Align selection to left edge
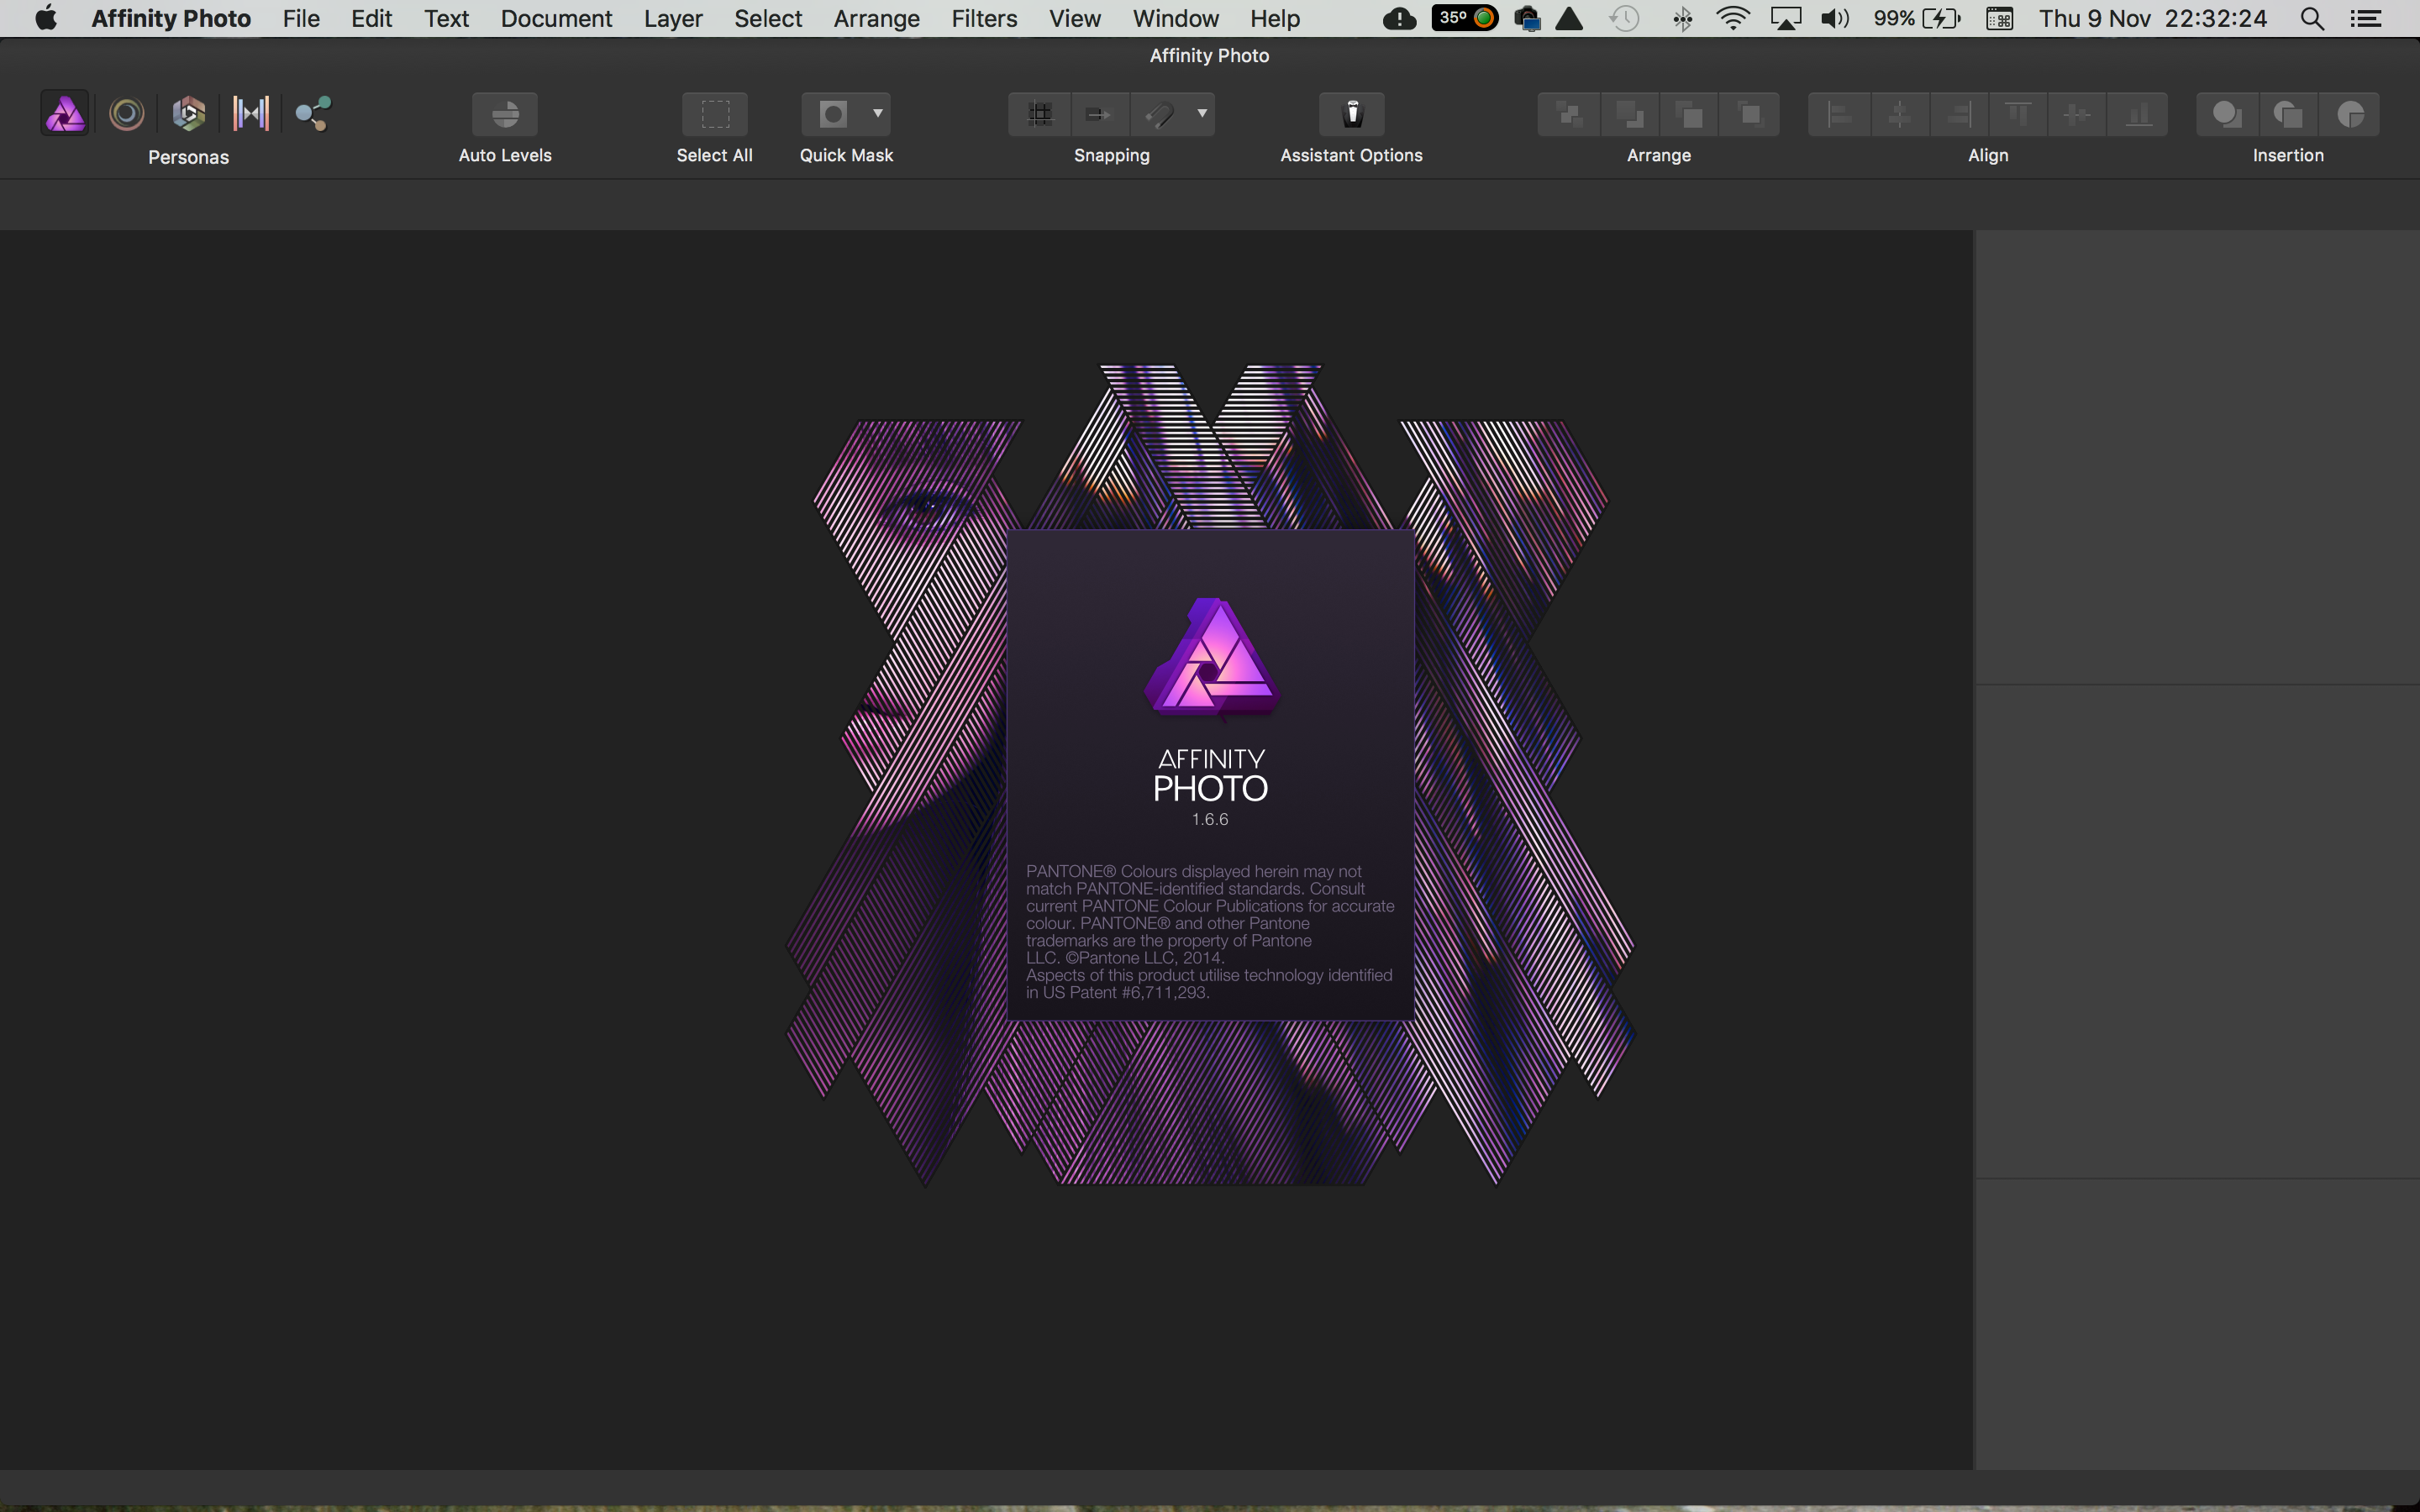Screen dimensions: 2420x1512 tap(1839, 114)
